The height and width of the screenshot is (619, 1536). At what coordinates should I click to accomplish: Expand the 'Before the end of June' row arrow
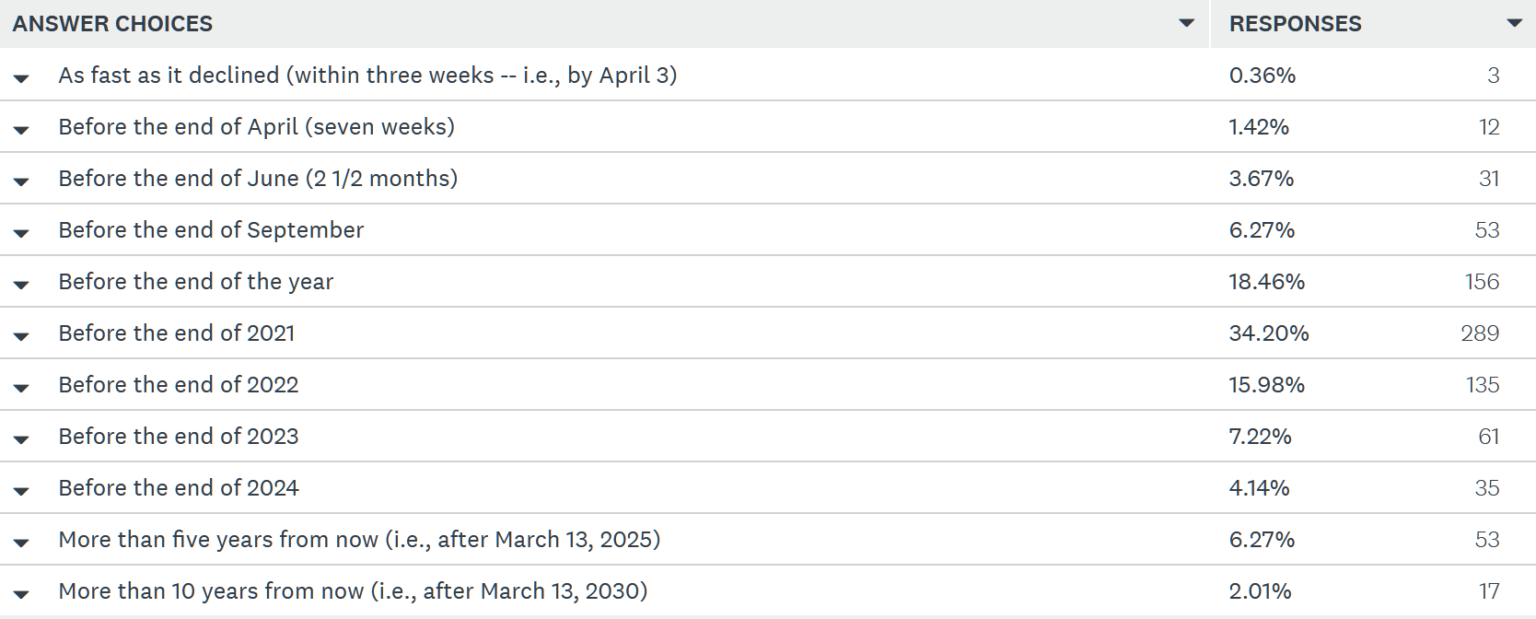[x=22, y=181]
